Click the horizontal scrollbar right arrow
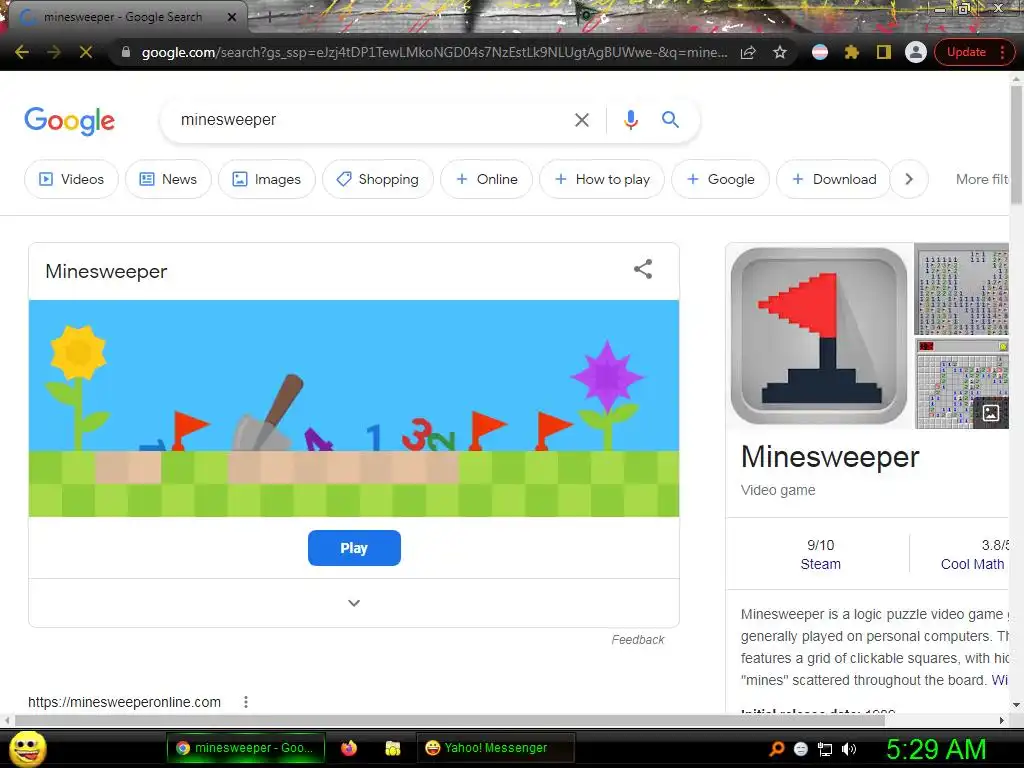1024x768 pixels. [1002, 720]
